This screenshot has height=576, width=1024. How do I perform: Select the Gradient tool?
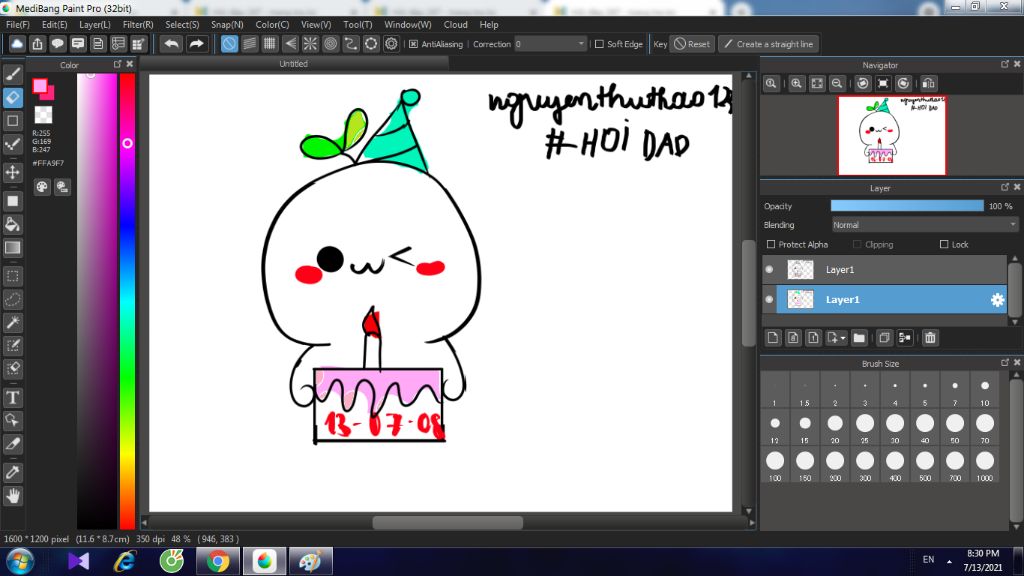pyautogui.click(x=12, y=248)
